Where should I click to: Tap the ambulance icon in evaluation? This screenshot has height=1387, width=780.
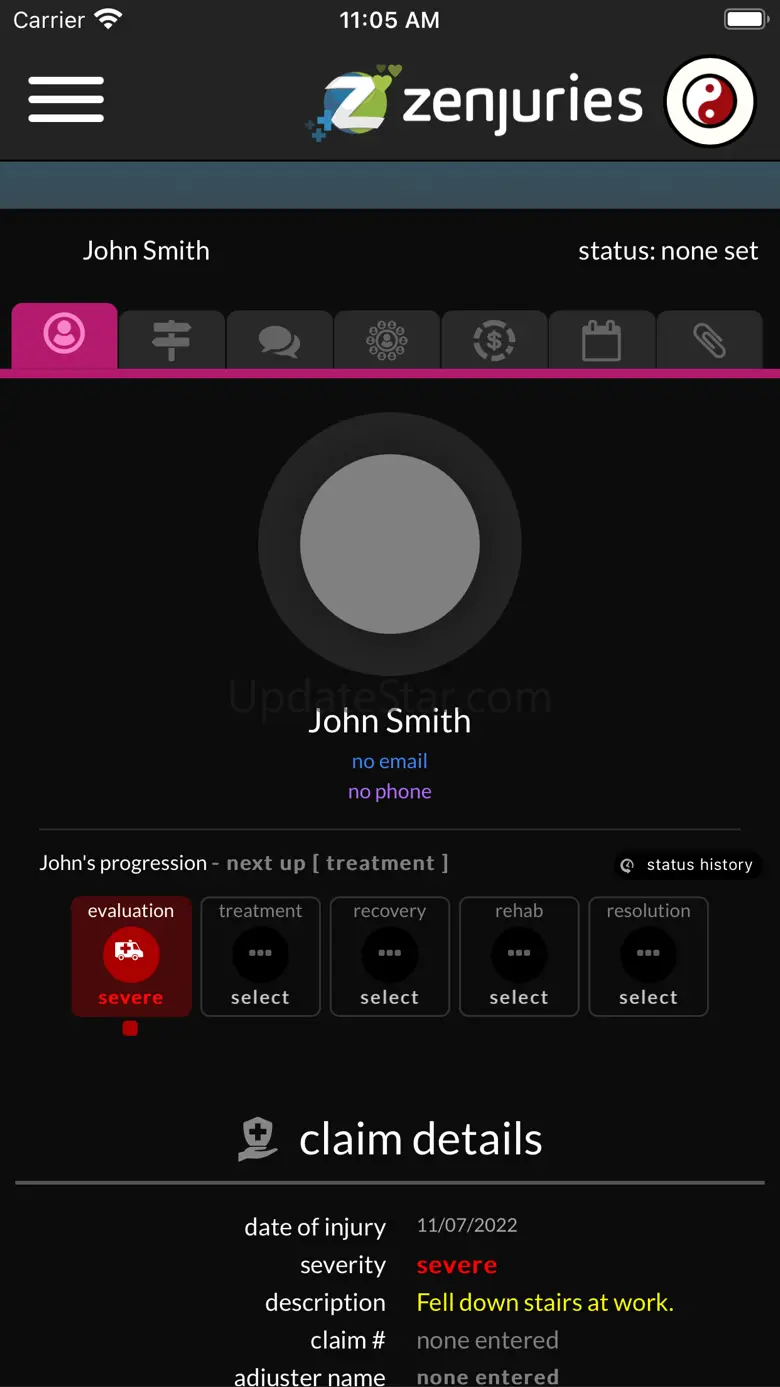point(130,952)
